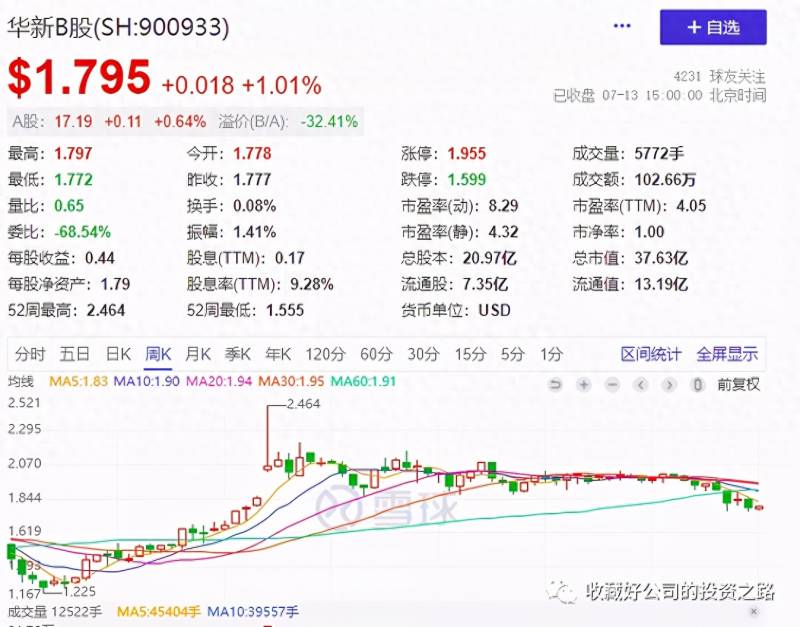Click the 成交量 5772手 value

(x=659, y=153)
